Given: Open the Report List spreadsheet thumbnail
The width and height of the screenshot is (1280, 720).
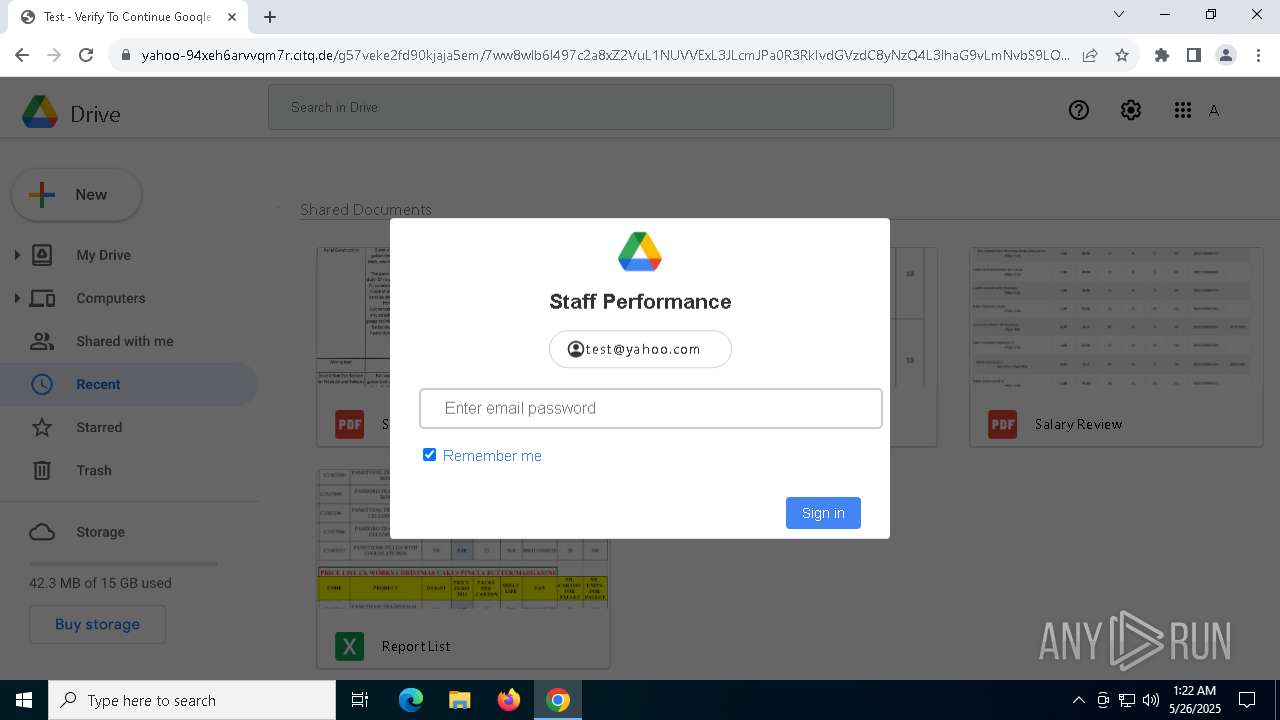Looking at the screenshot, I should tap(463, 537).
